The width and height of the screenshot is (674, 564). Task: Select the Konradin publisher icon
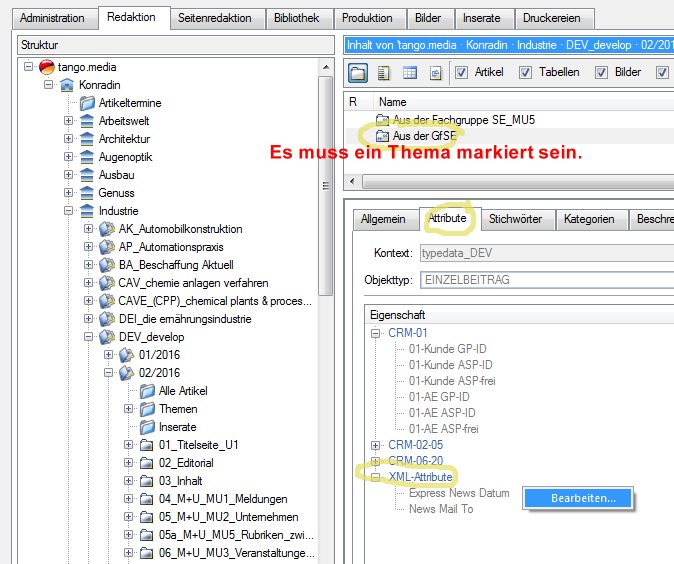(67, 85)
